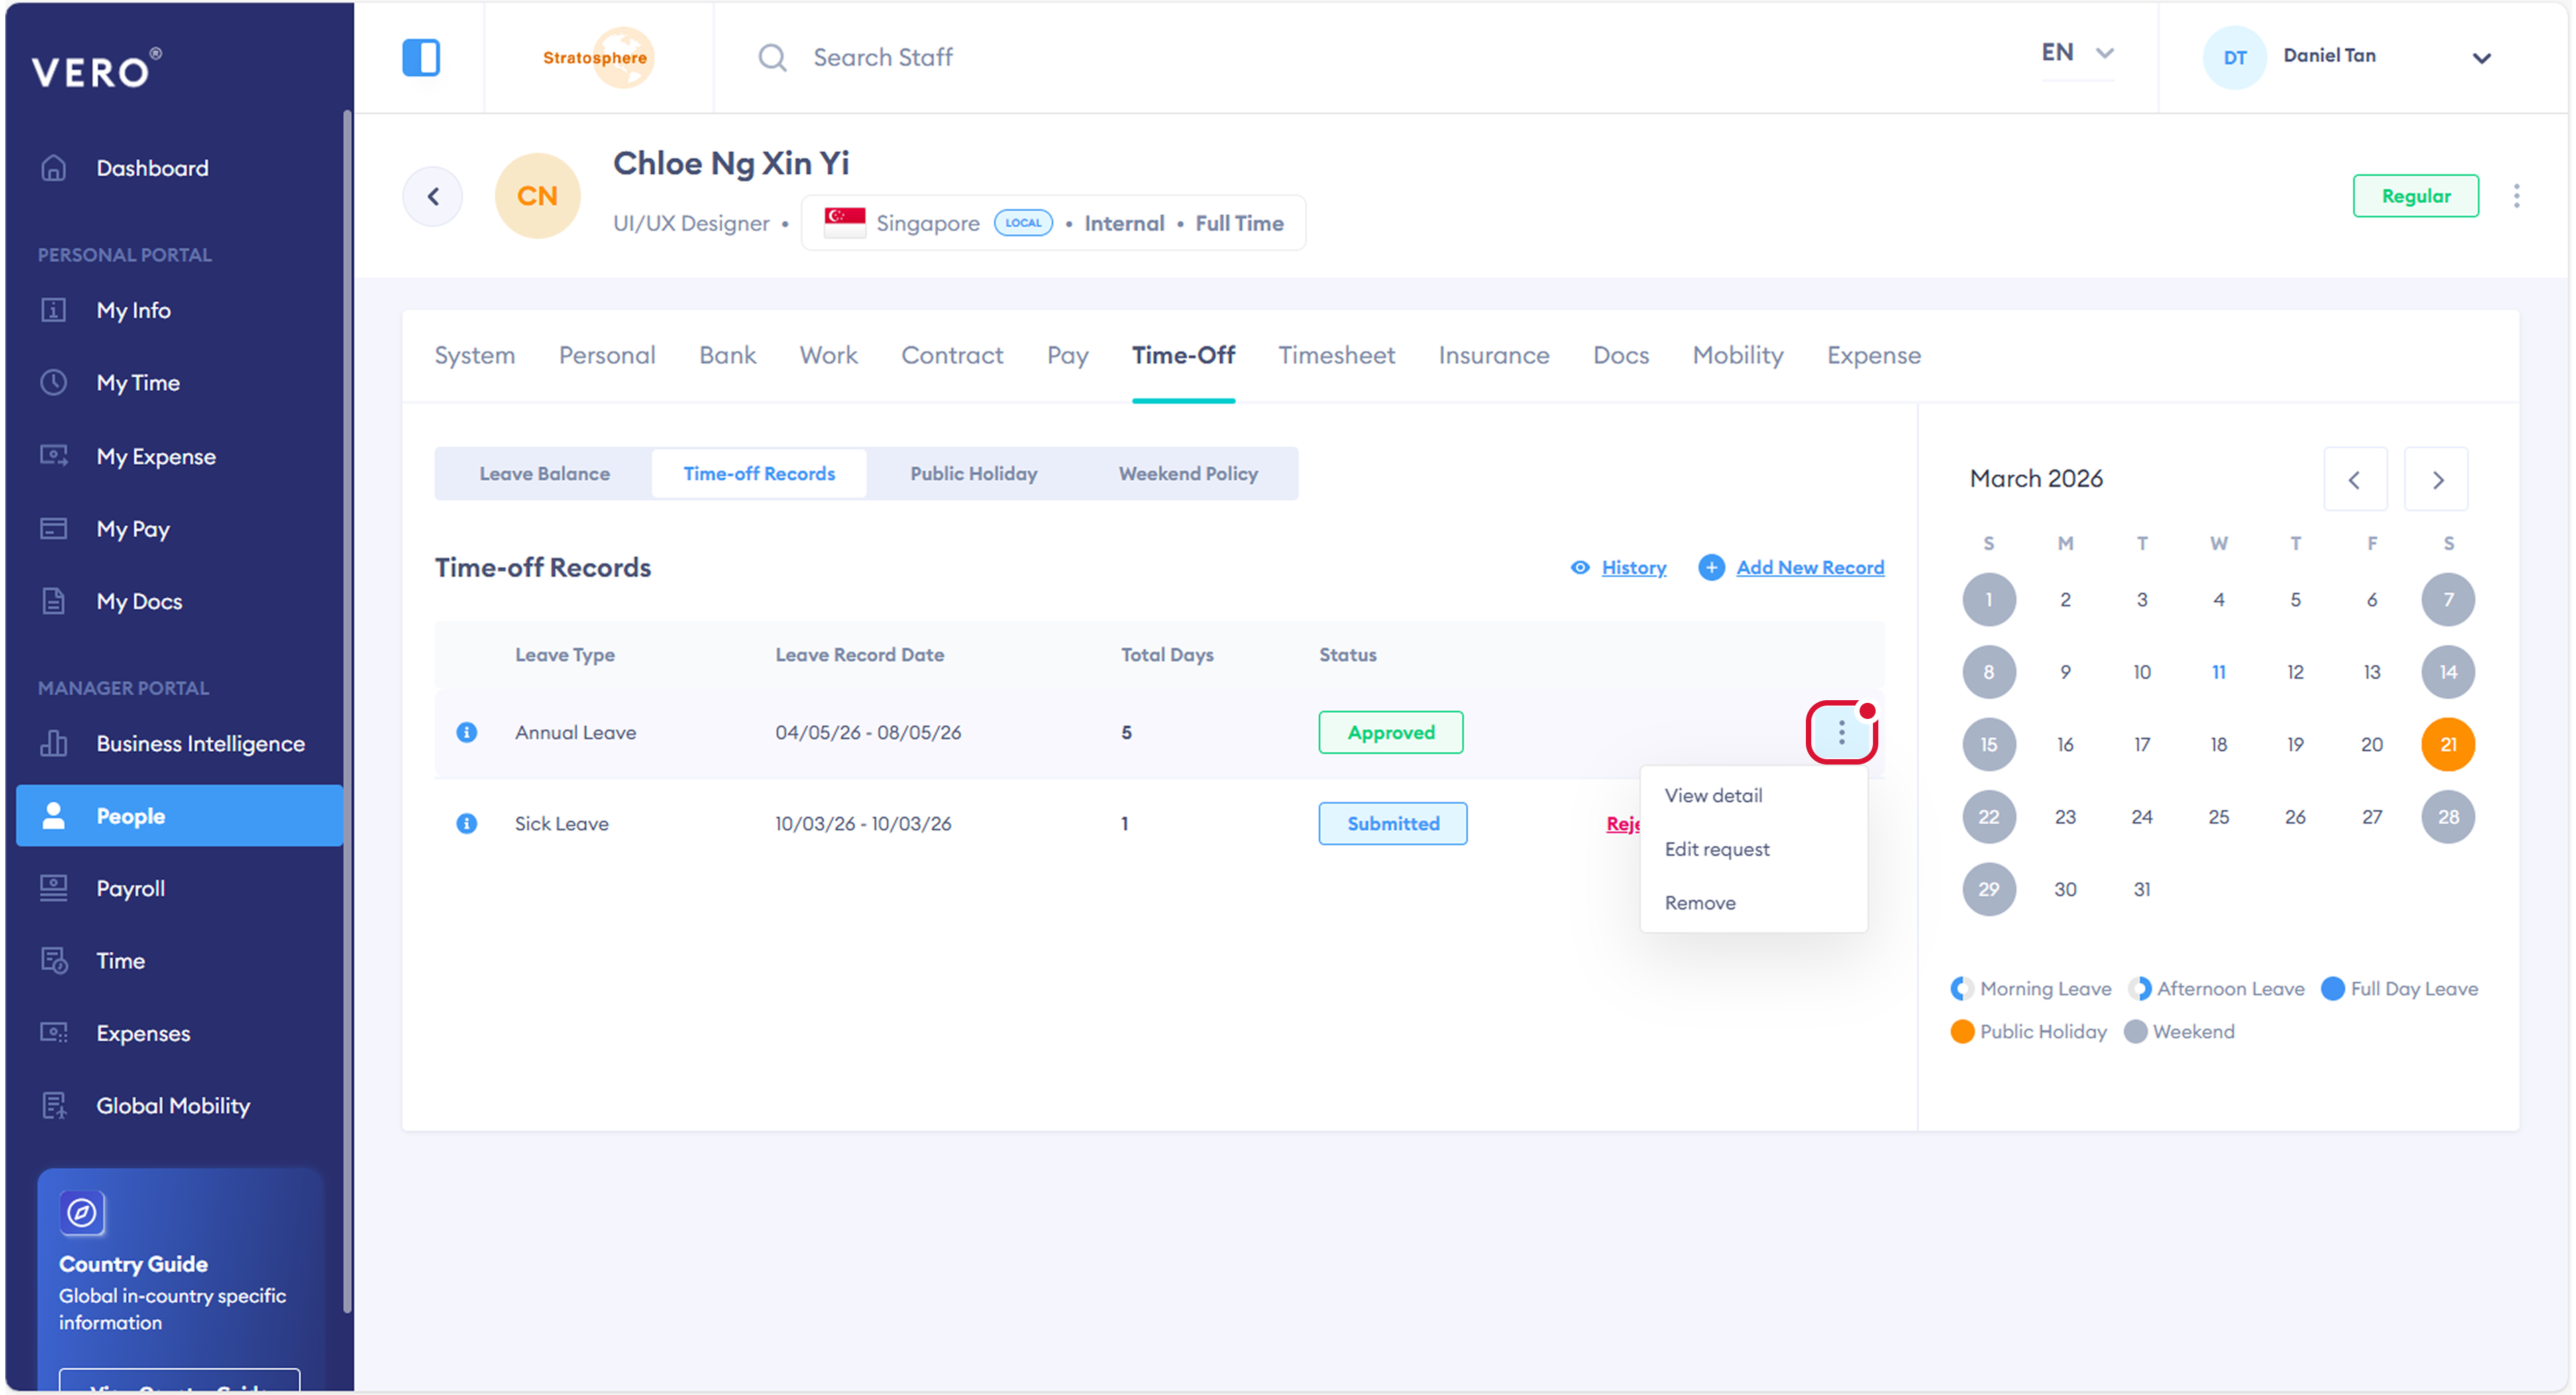
Task: Open Business Intelligence in the sidebar
Action: coord(200,743)
